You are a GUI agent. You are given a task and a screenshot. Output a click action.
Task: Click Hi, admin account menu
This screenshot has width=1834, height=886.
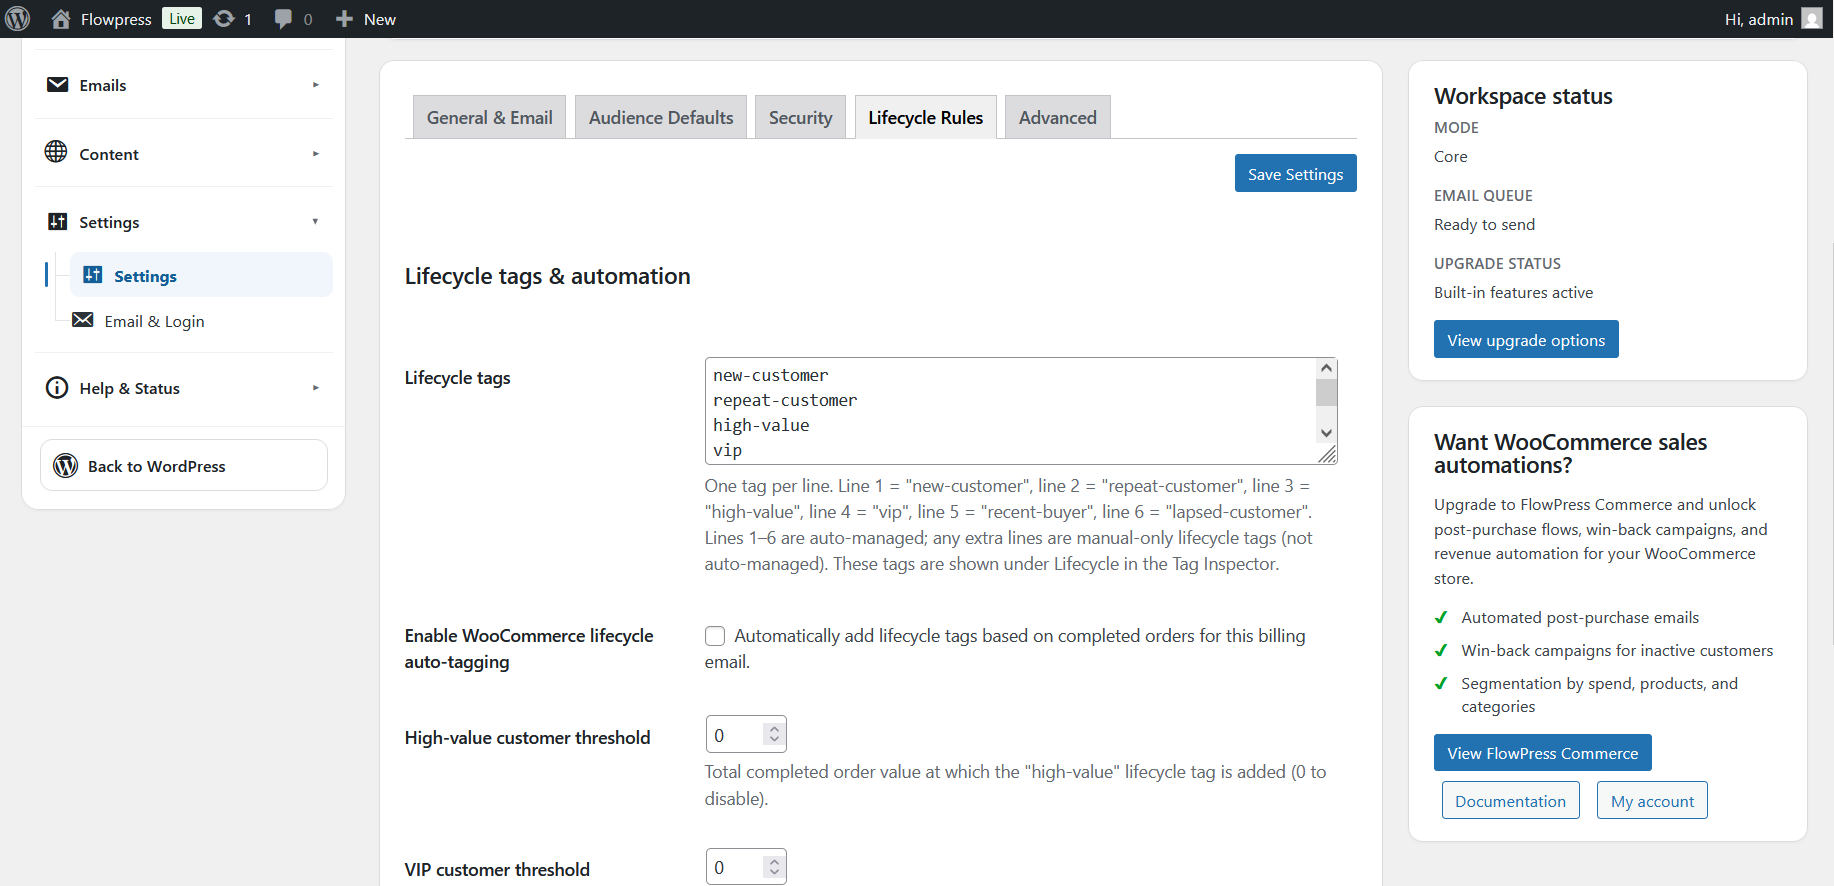tap(1773, 19)
